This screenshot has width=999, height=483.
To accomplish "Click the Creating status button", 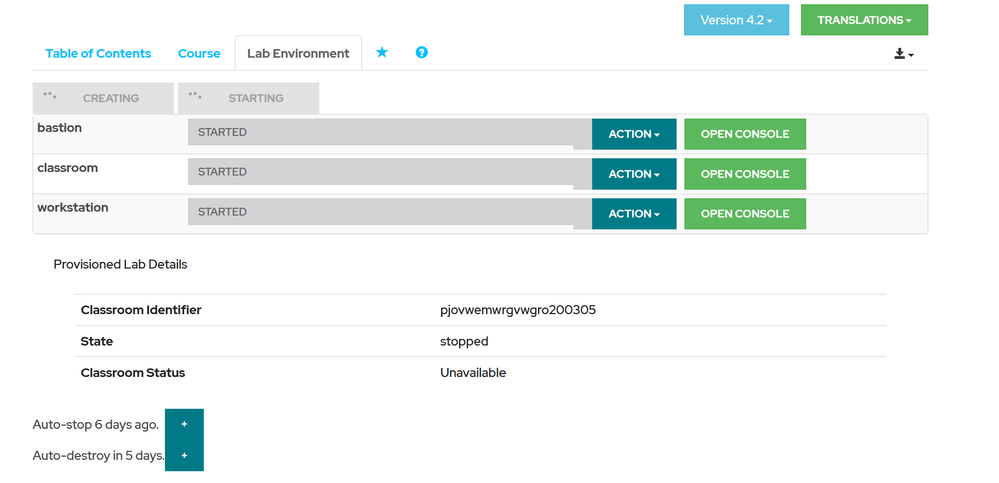I will 103,98.
